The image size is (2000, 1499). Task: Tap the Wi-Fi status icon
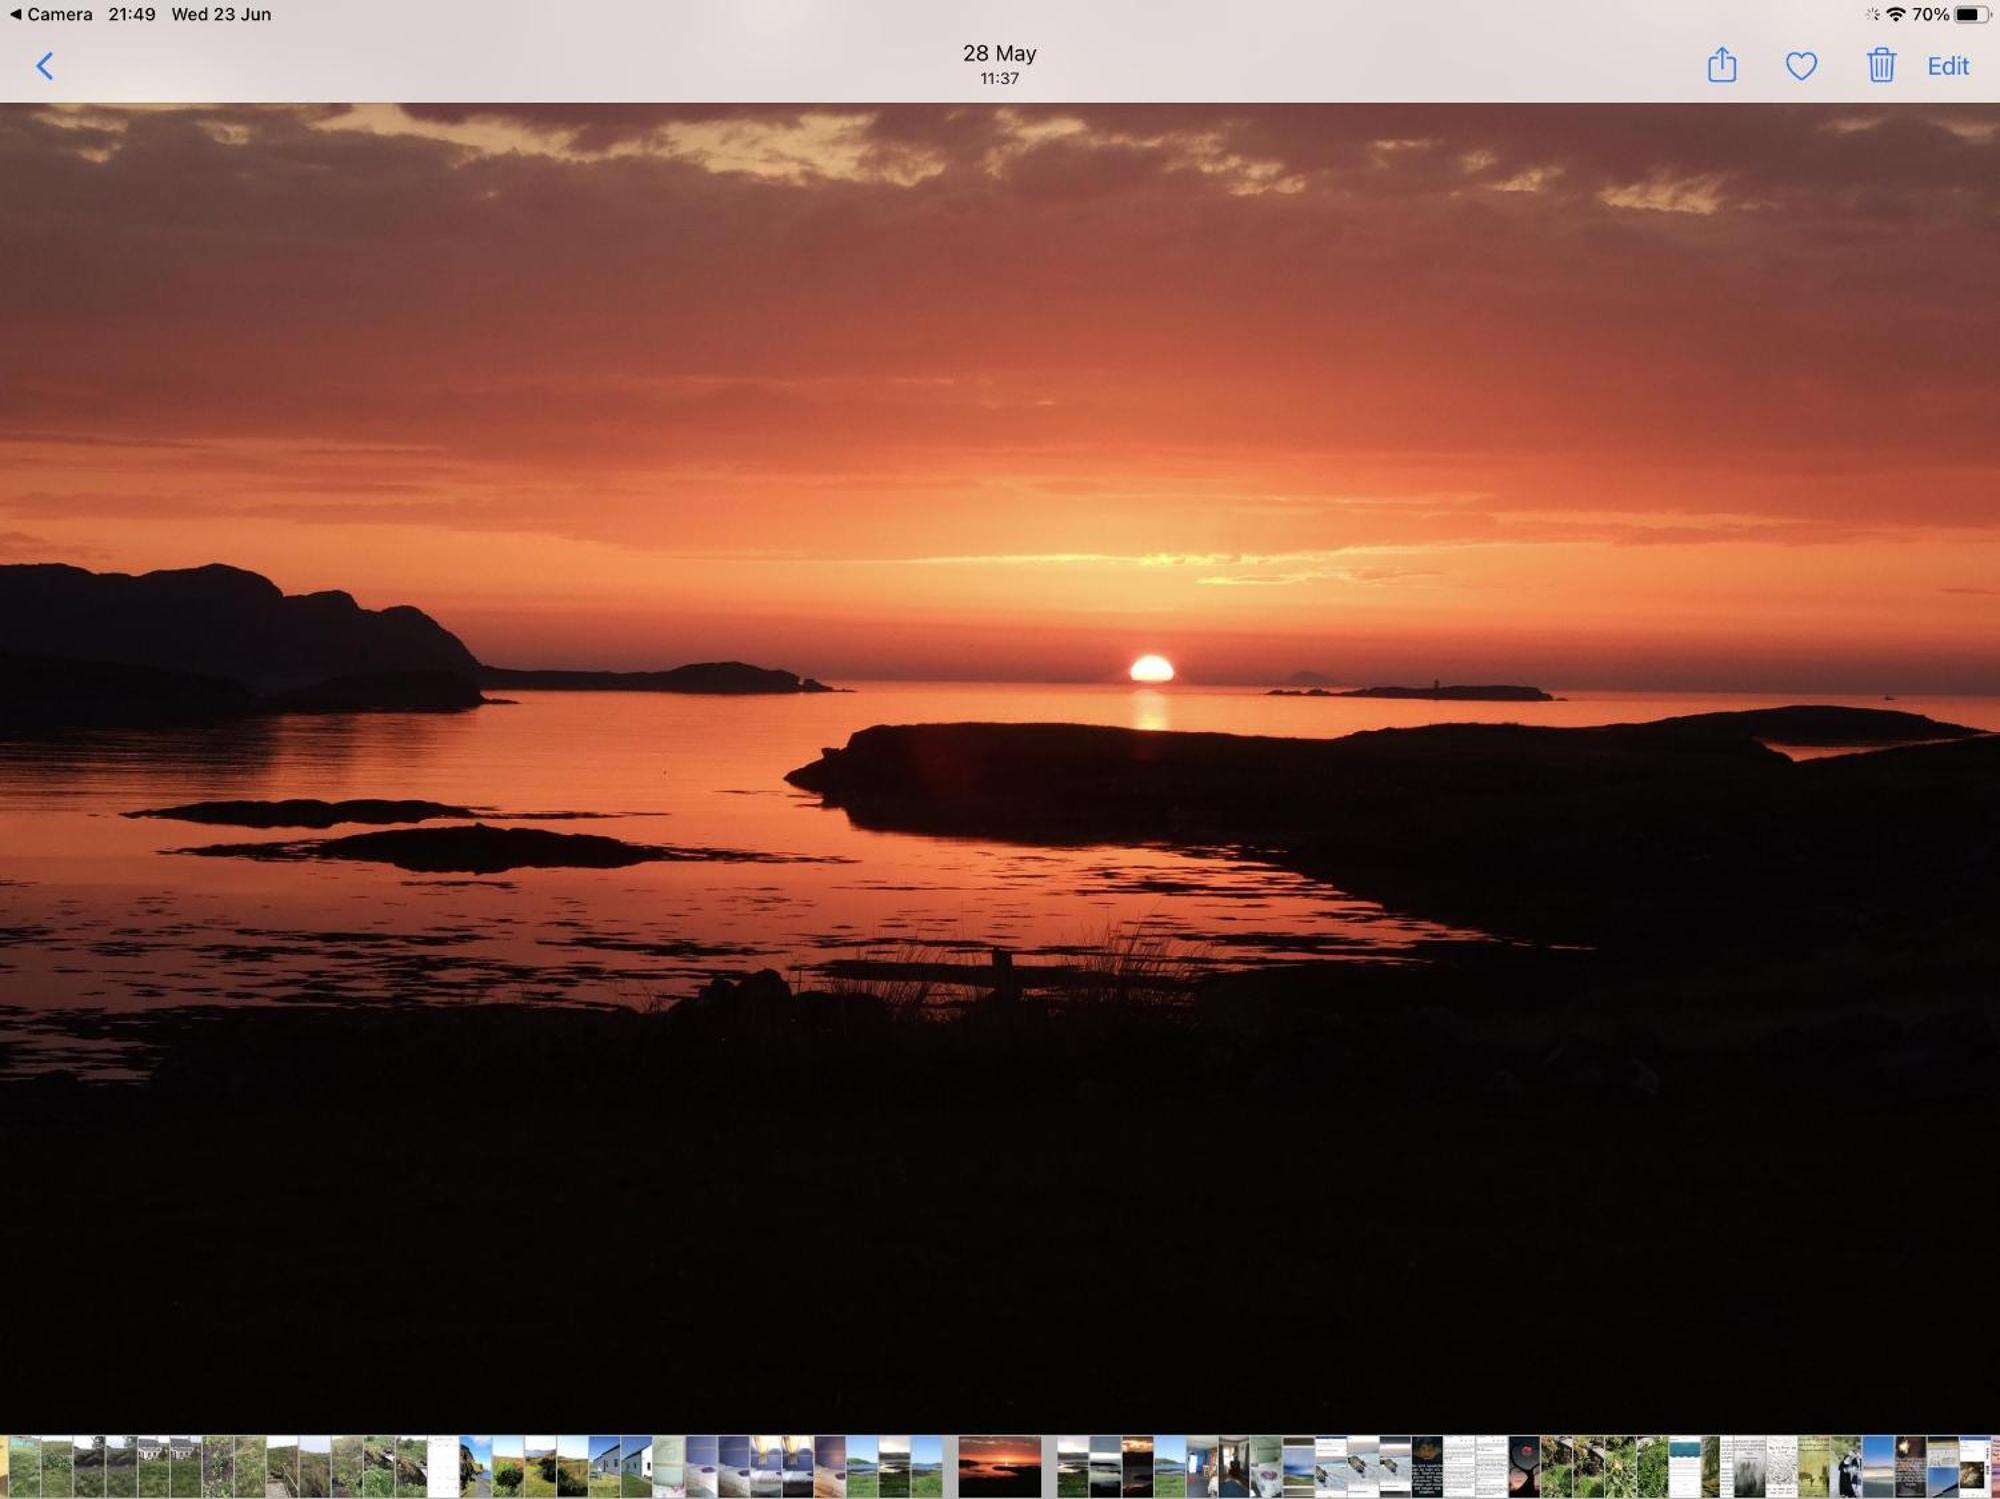[x=1896, y=14]
